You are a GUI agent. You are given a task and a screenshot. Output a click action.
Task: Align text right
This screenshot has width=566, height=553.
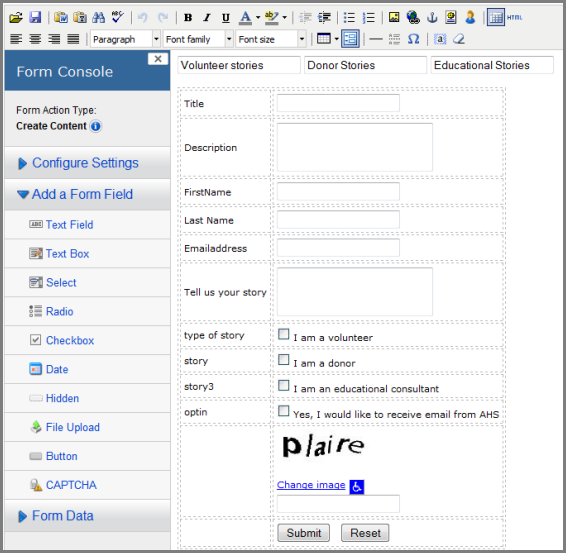tap(54, 39)
